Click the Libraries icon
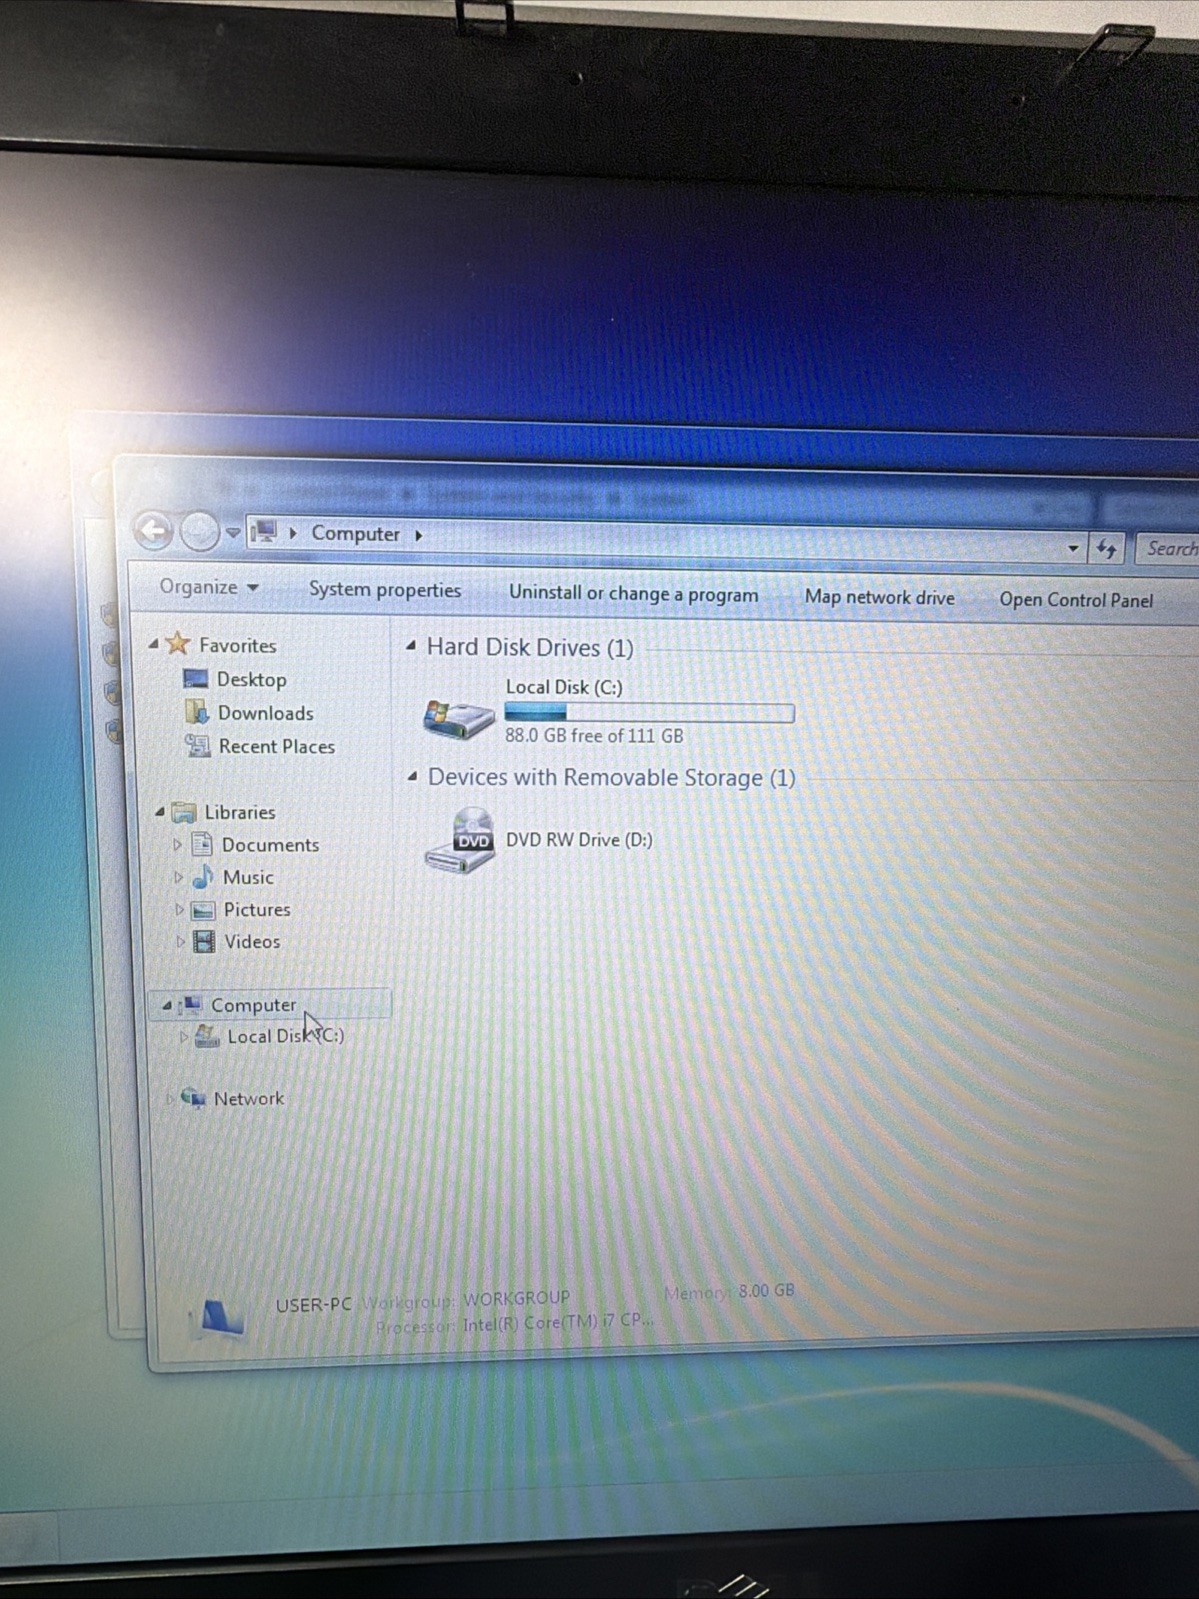The image size is (1199, 1599). point(184,812)
